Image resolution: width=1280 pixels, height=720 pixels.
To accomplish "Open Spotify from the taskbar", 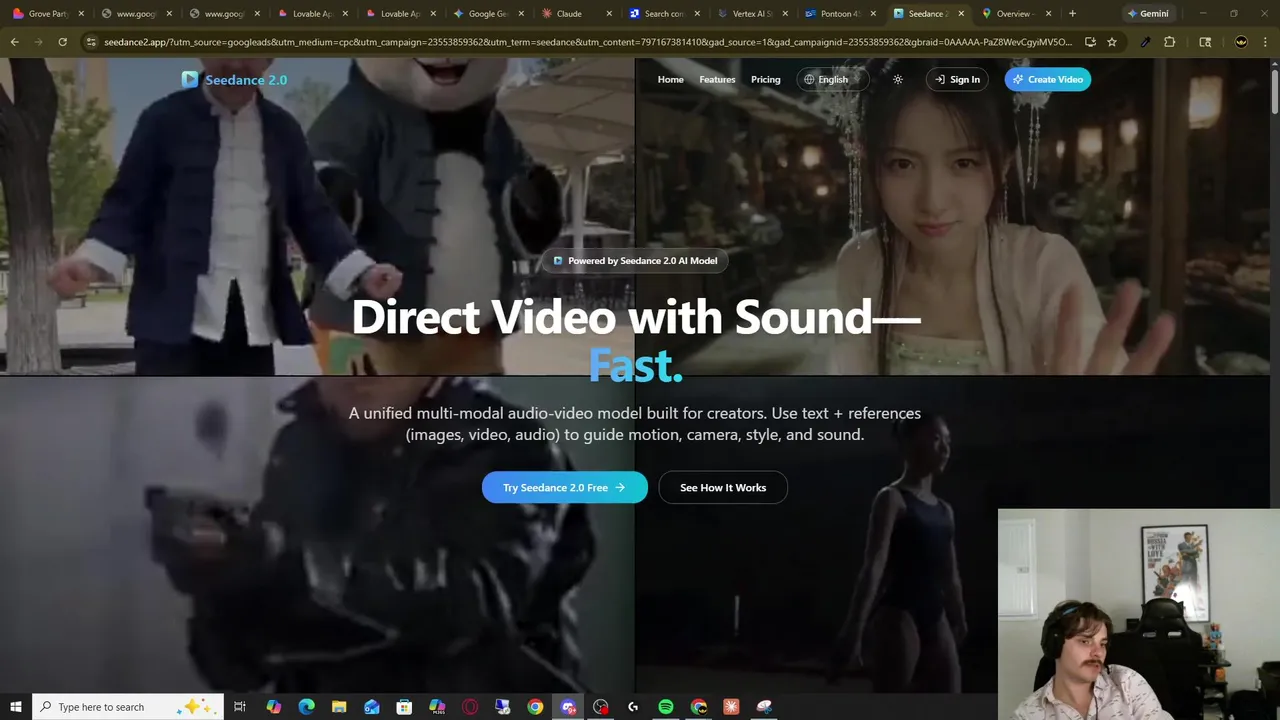I will (666, 707).
